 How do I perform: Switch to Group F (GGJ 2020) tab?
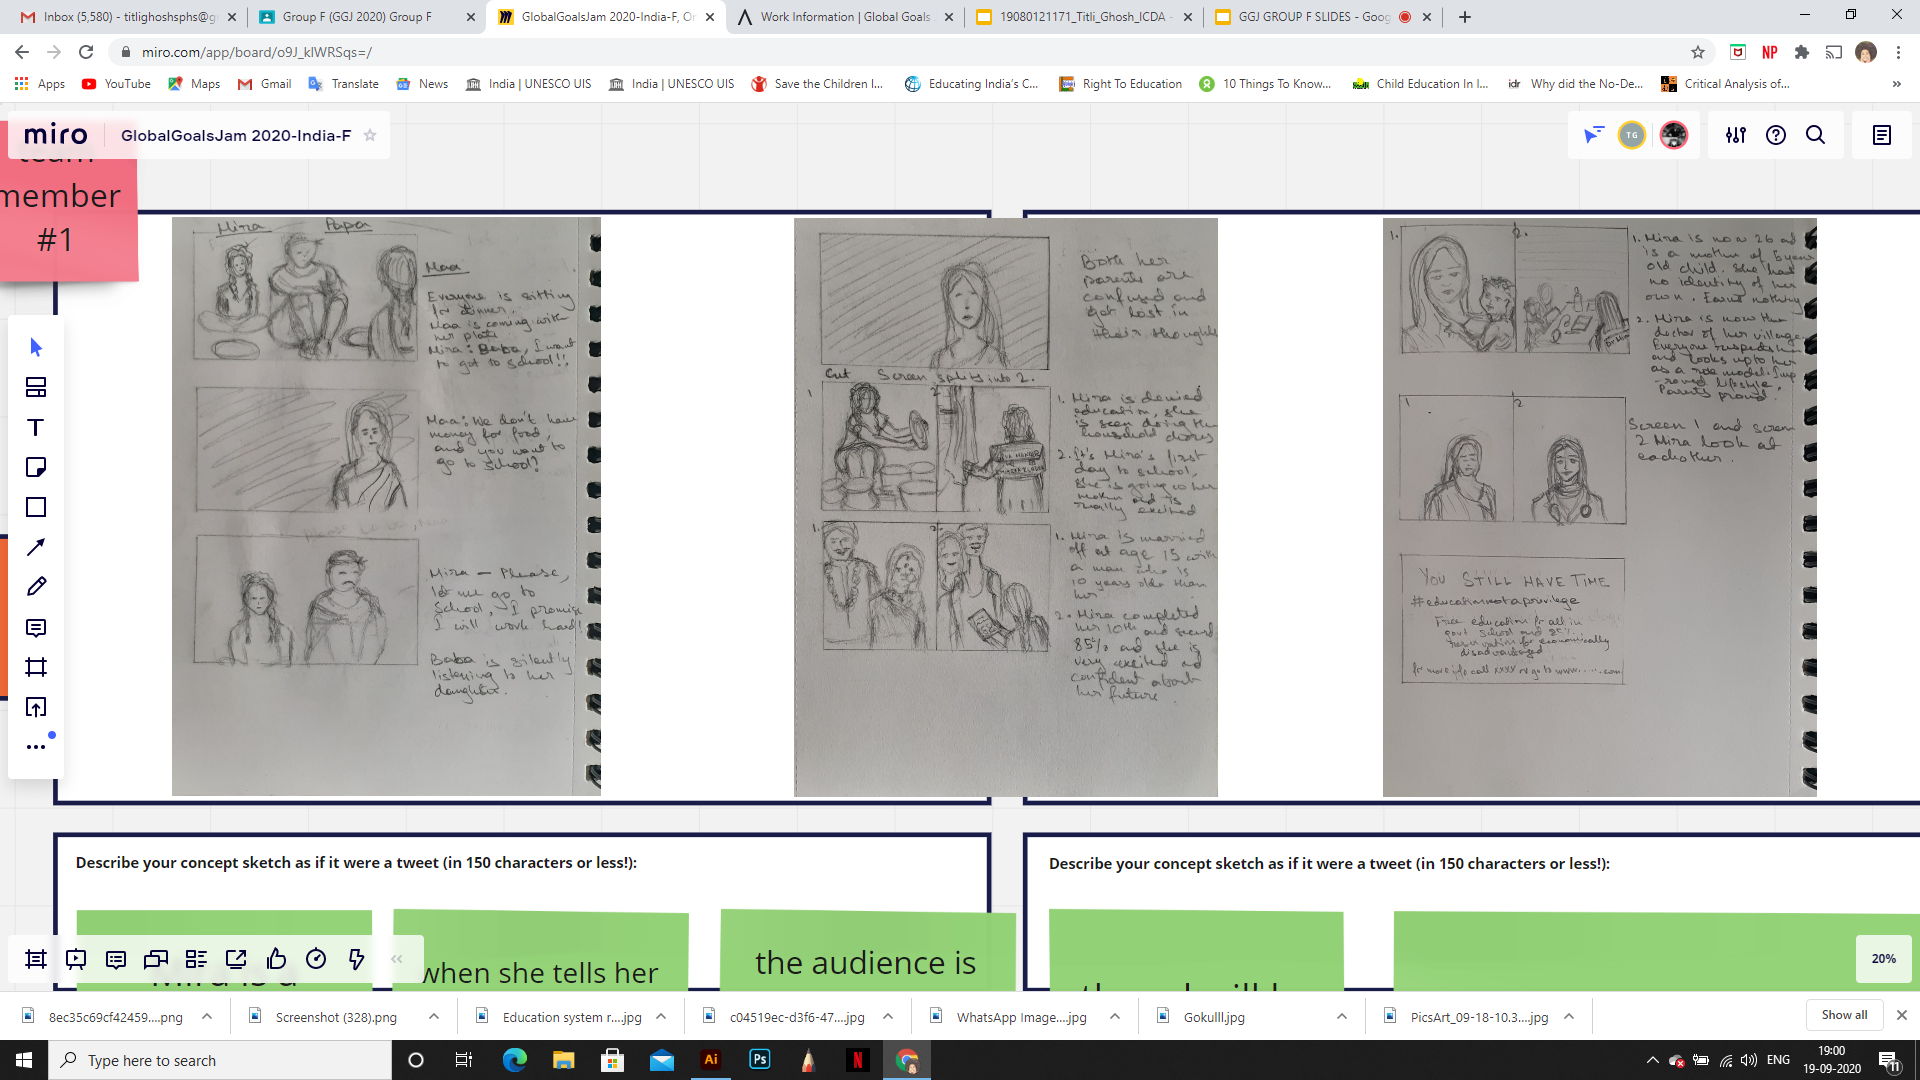pyautogui.click(x=357, y=17)
